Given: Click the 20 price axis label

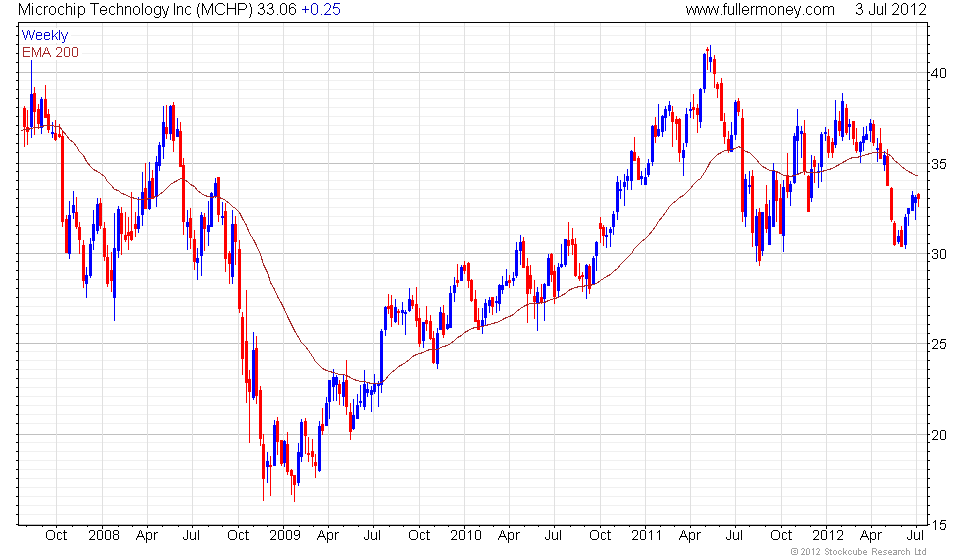Looking at the screenshot, I should (x=938, y=435).
